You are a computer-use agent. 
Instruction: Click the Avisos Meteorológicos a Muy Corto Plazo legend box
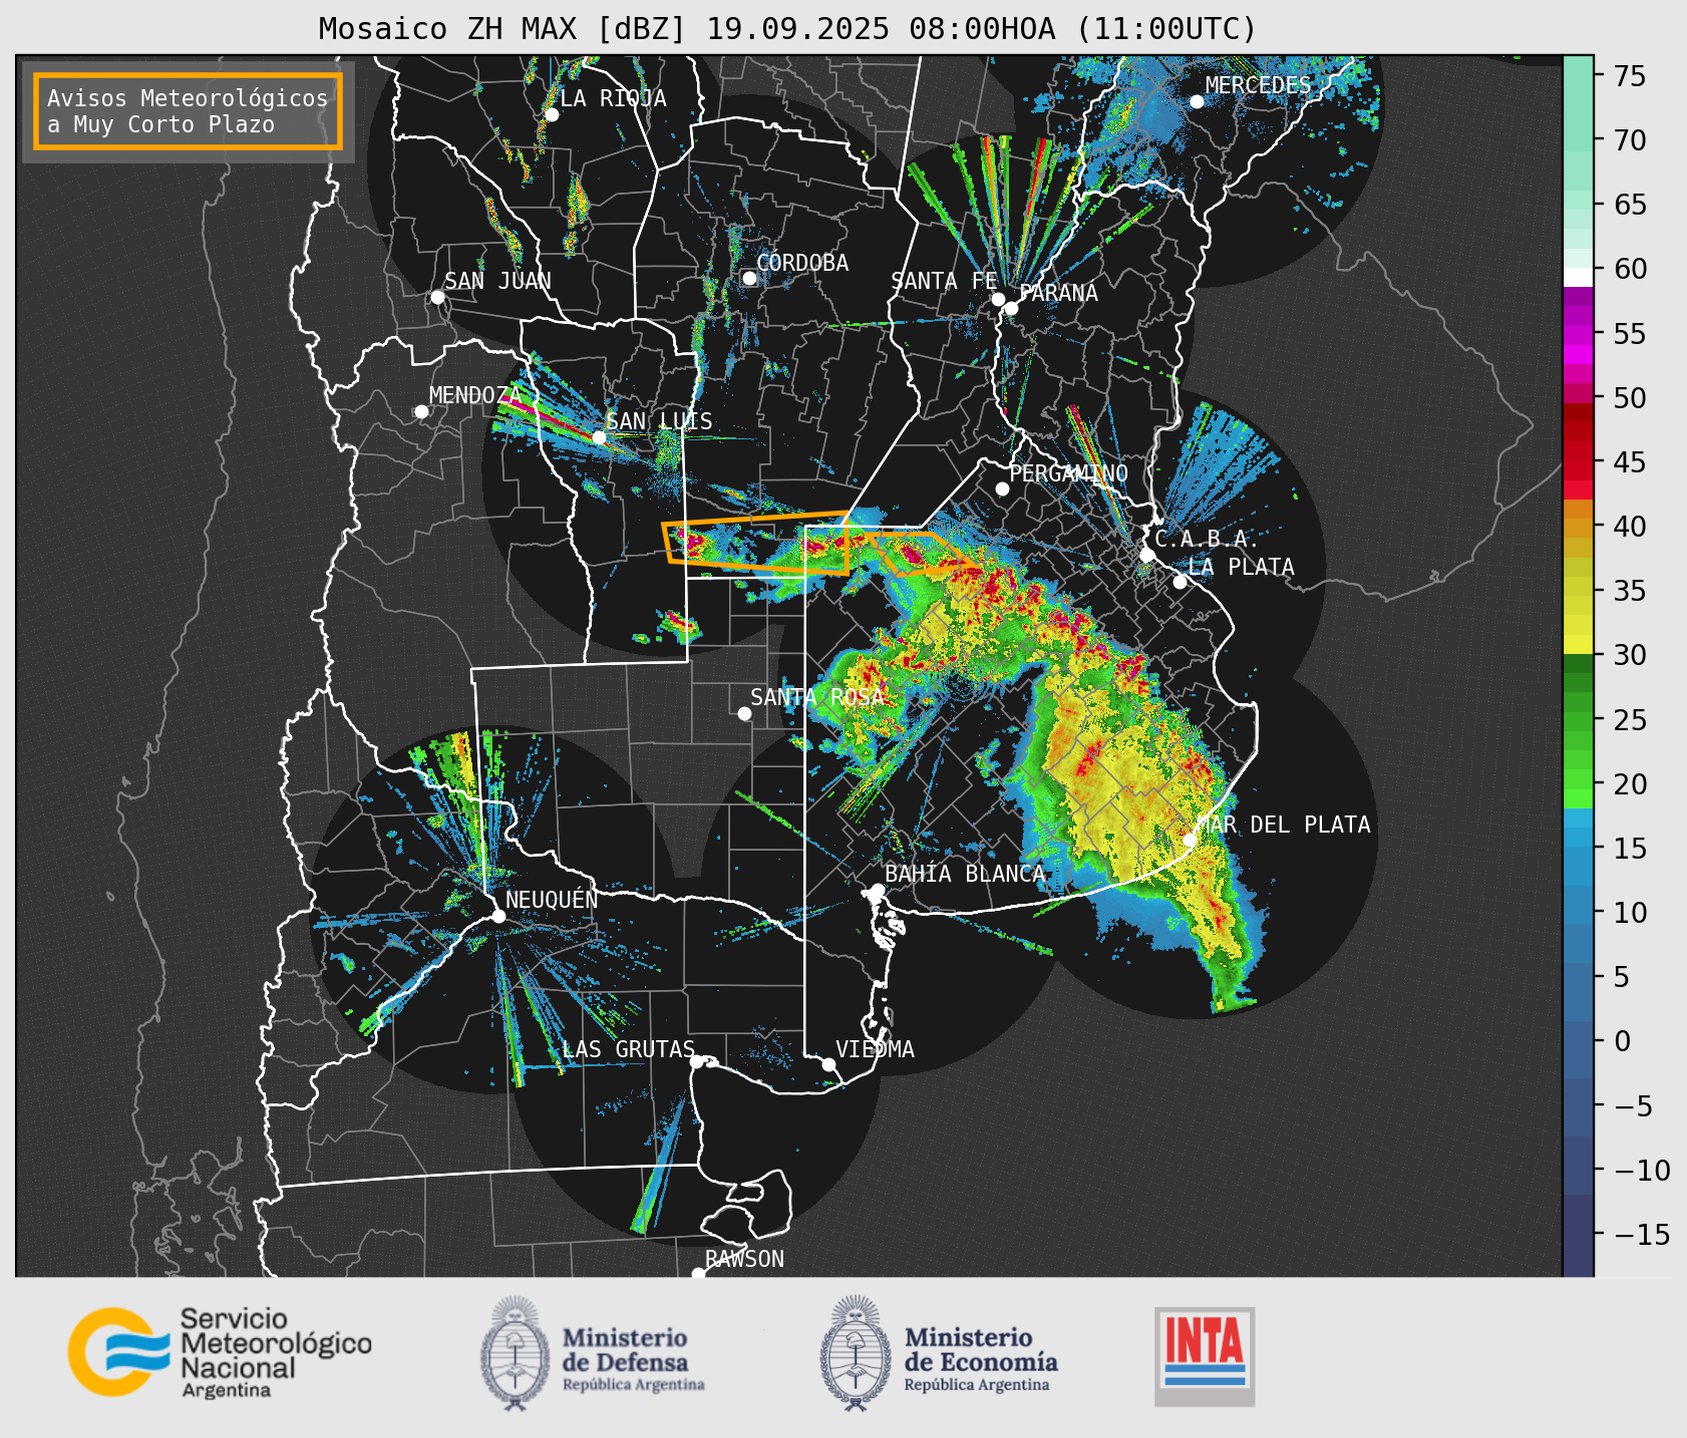(188, 111)
